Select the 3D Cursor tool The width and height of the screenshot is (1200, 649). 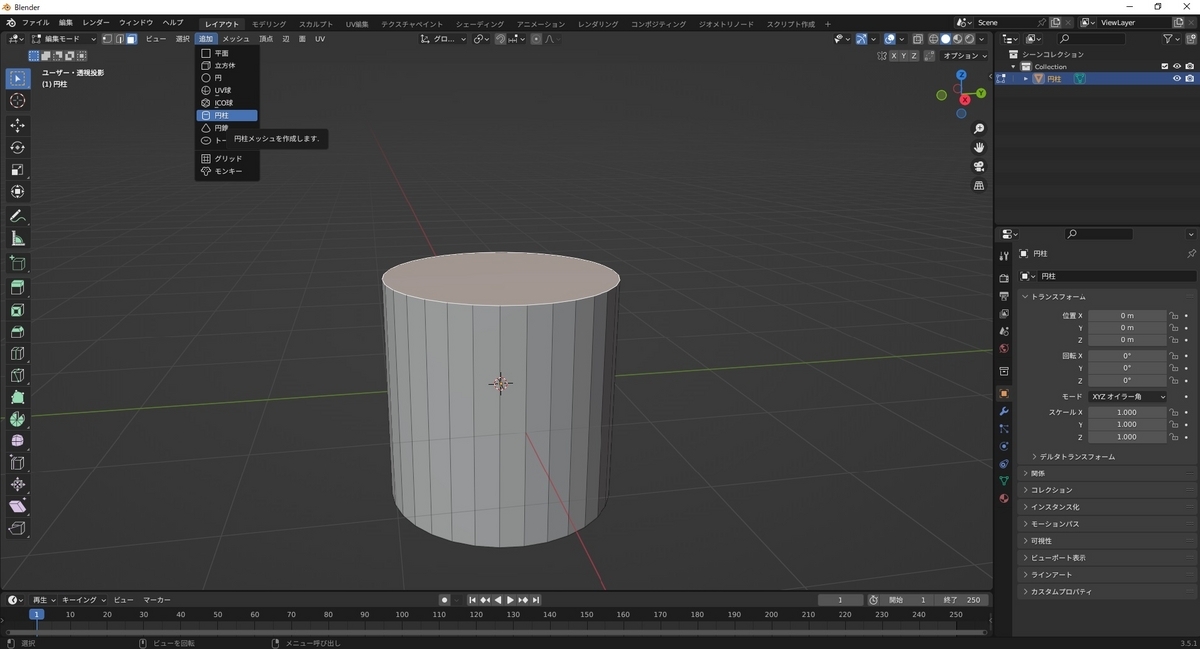click(x=17, y=100)
